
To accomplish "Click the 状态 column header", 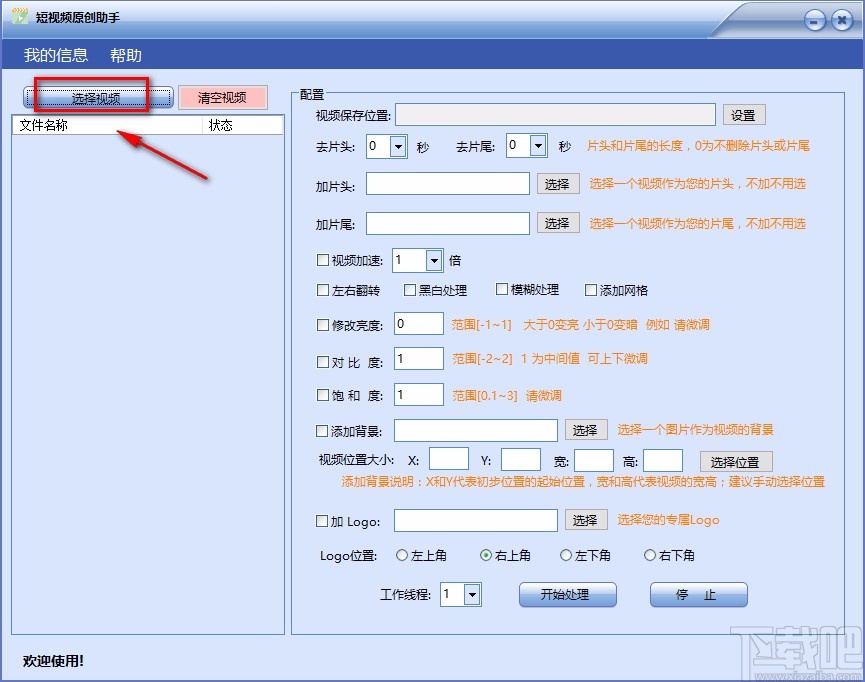I will [243, 125].
